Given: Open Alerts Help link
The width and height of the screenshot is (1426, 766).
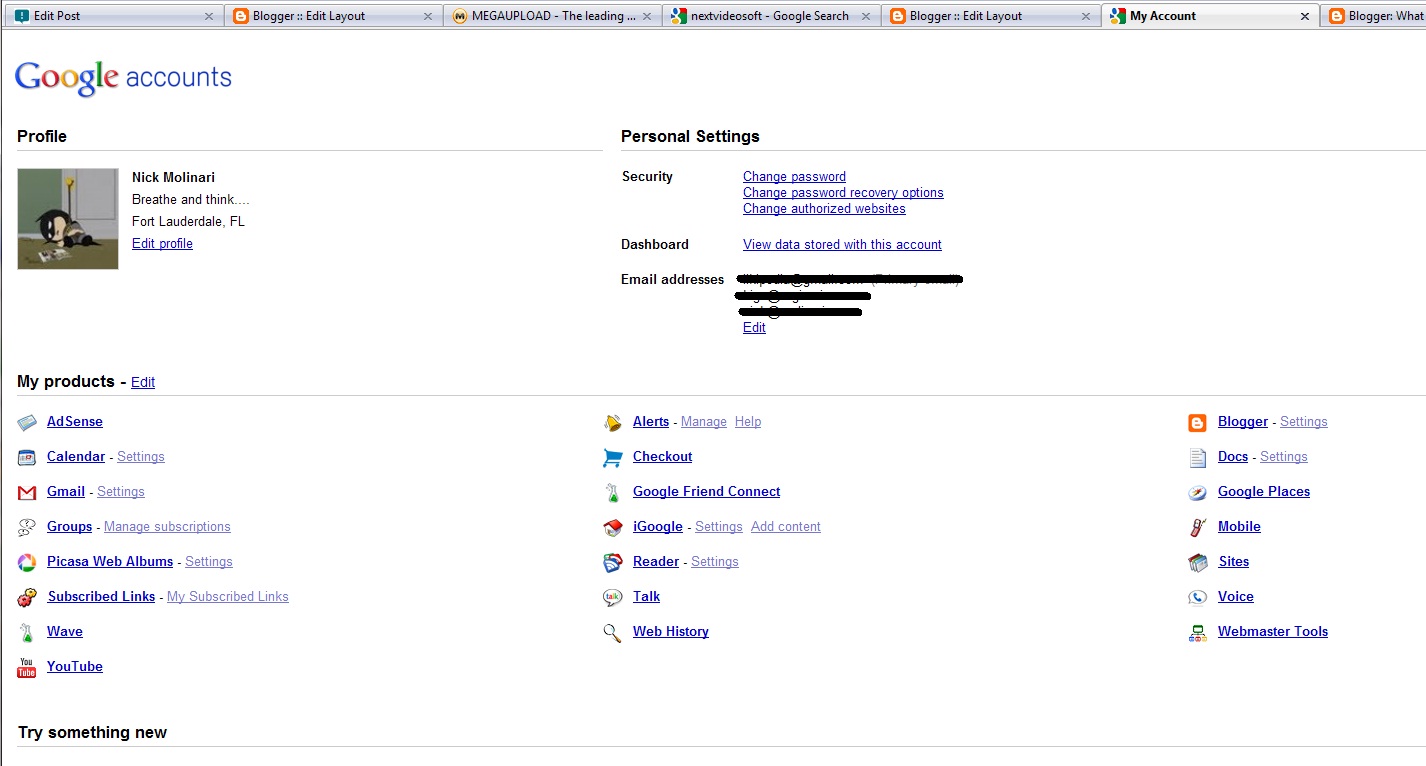Looking at the screenshot, I should [x=748, y=422].
